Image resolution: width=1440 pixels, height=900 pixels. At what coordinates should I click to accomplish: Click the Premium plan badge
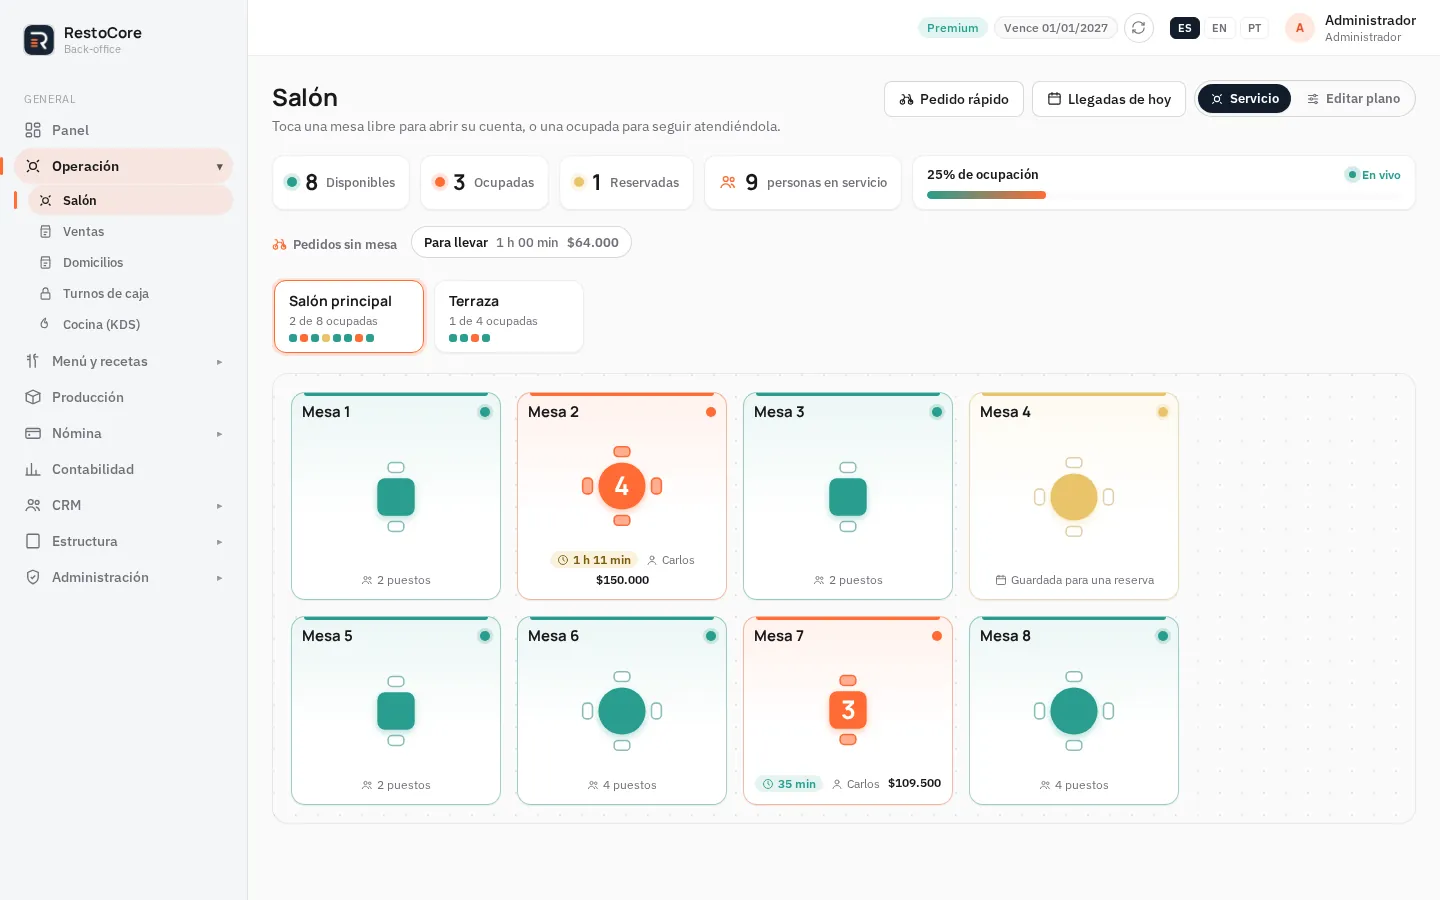pyautogui.click(x=953, y=28)
